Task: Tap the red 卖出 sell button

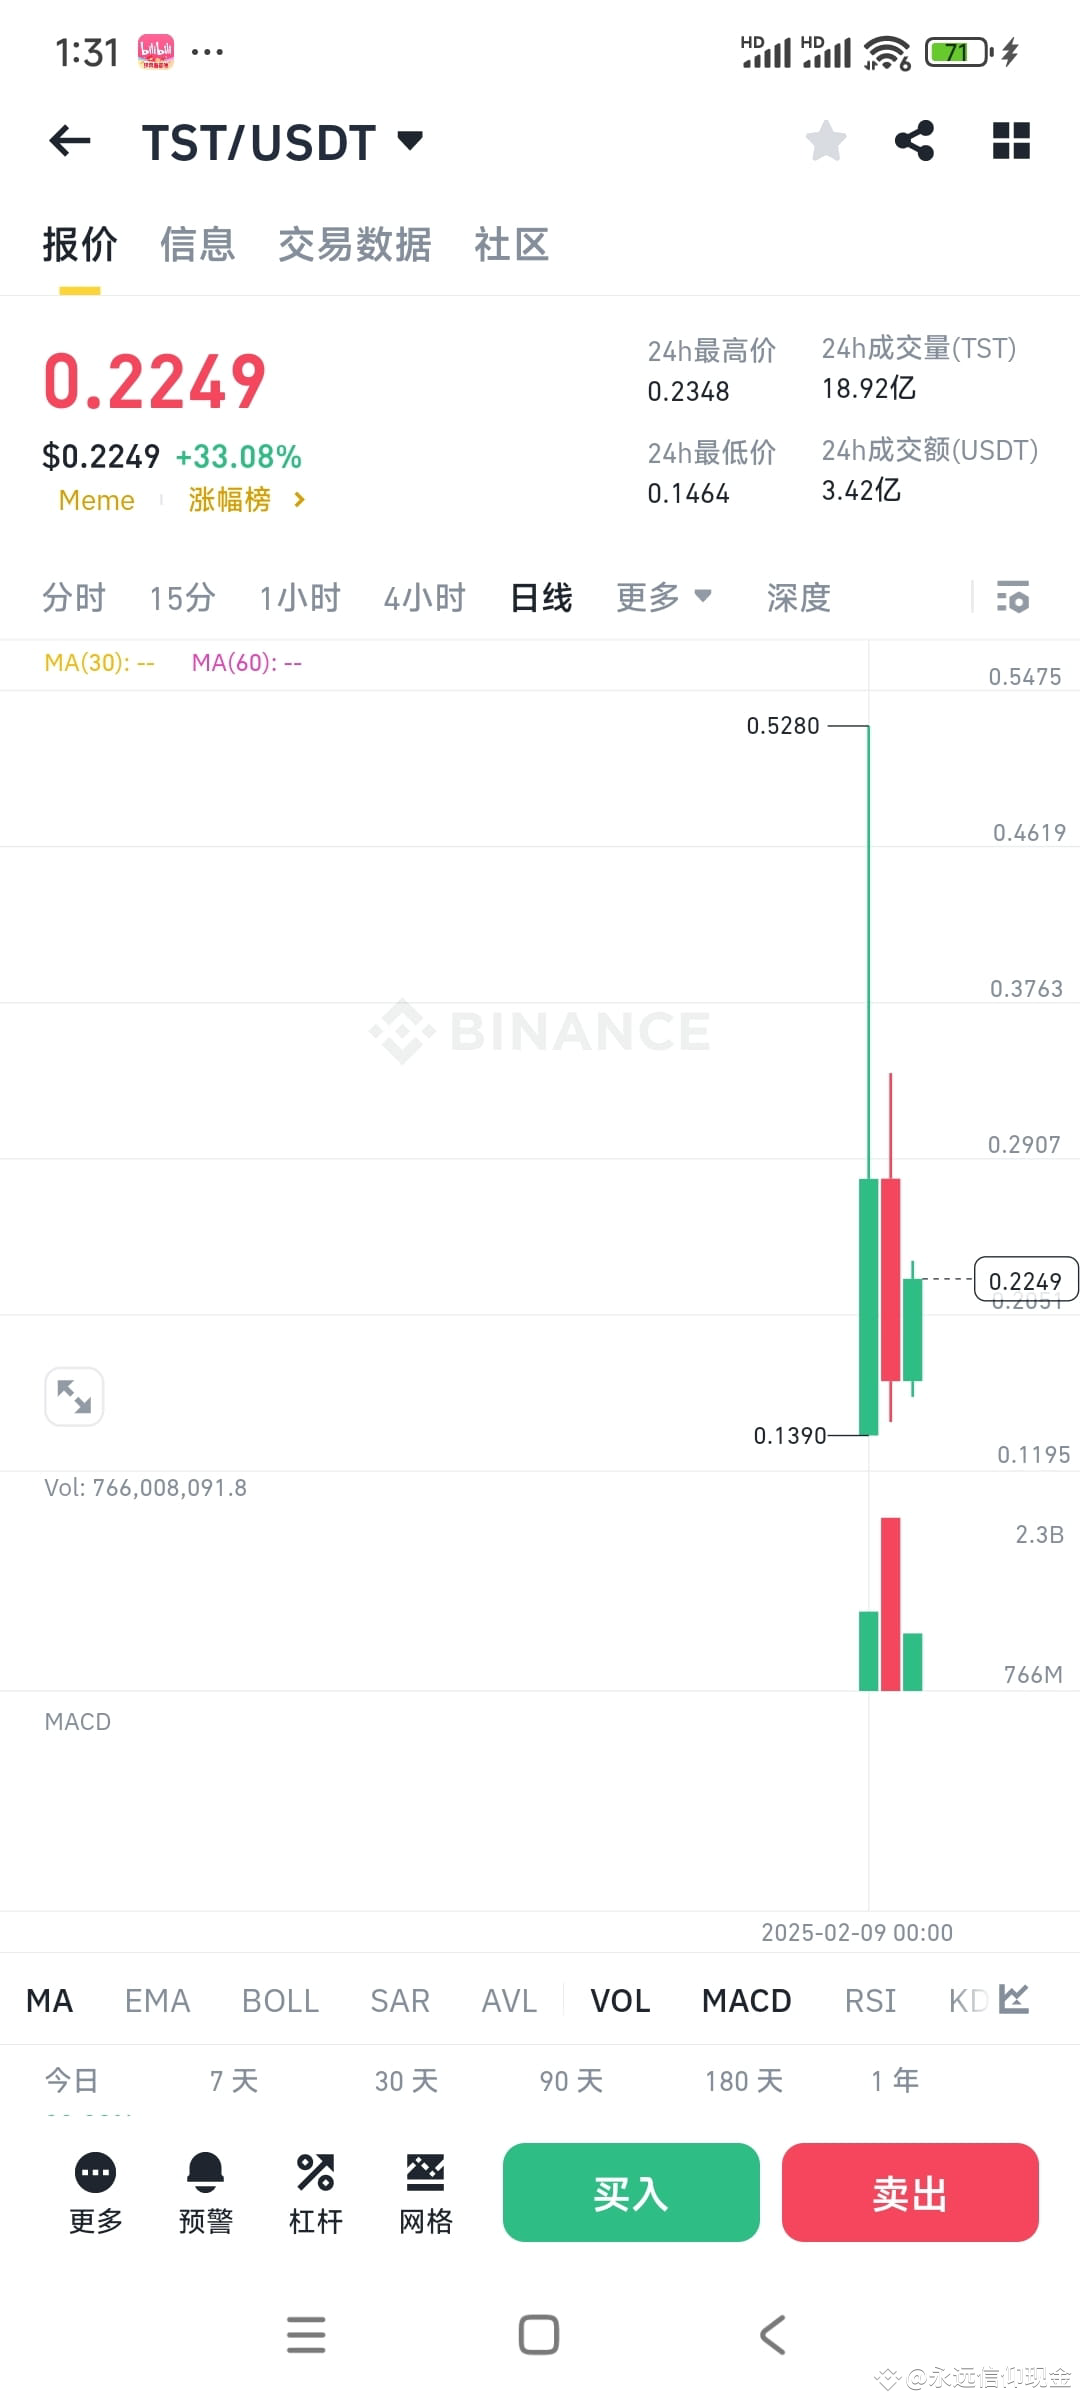Action: point(910,2194)
